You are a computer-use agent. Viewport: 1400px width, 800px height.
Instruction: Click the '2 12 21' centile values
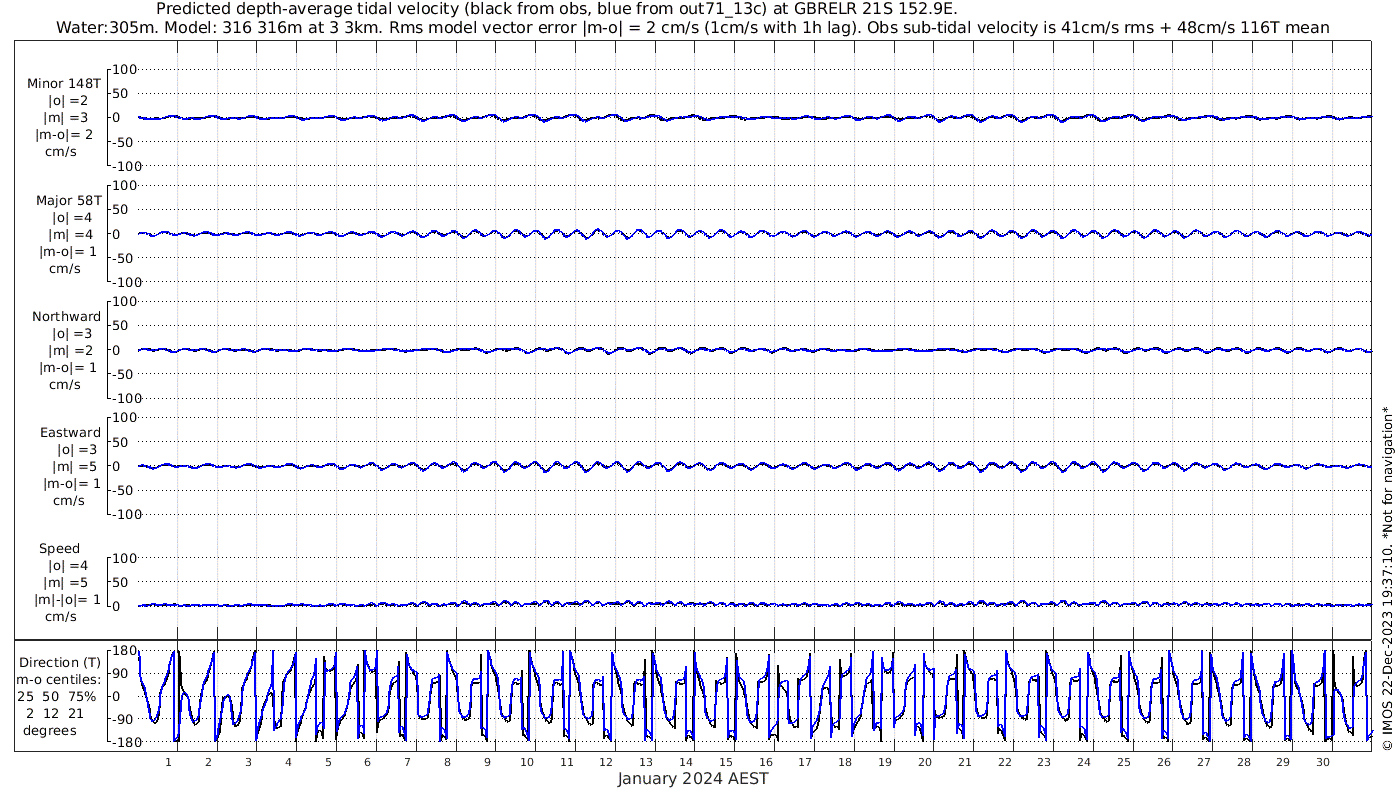coord(56,713)
